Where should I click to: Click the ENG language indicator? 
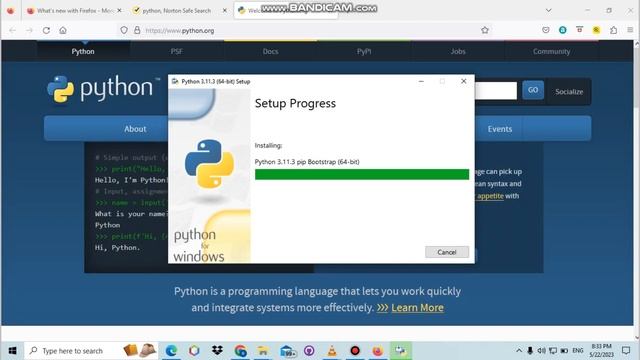(x=578, y=351)
